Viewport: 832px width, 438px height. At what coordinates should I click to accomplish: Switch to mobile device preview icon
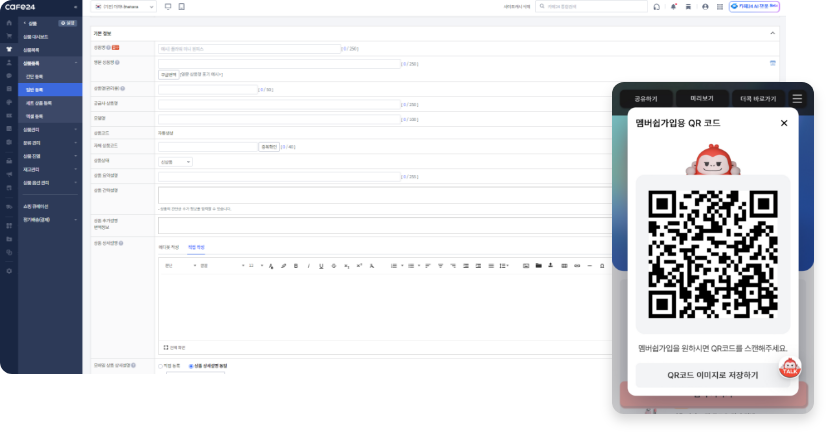pos(182,6)
